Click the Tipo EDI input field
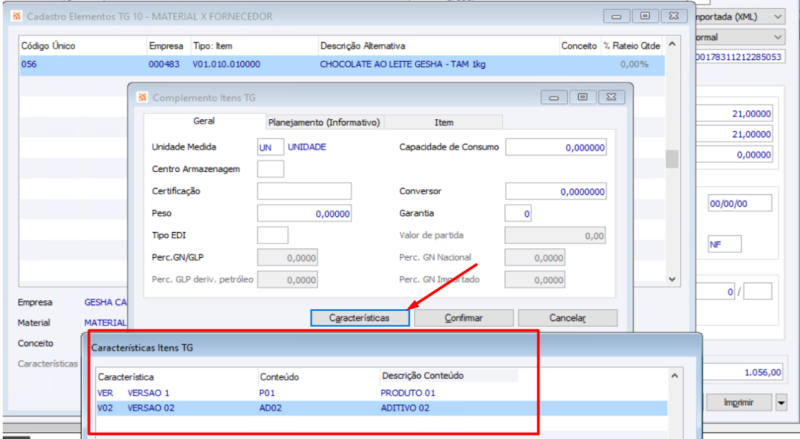Image resolution: width=800 pixels, height=439 pixels. point(272,235)
